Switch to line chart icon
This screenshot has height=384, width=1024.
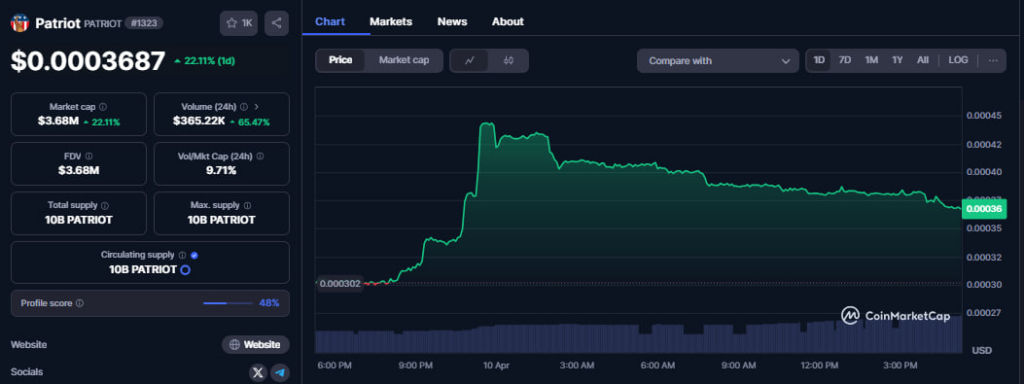470,61
